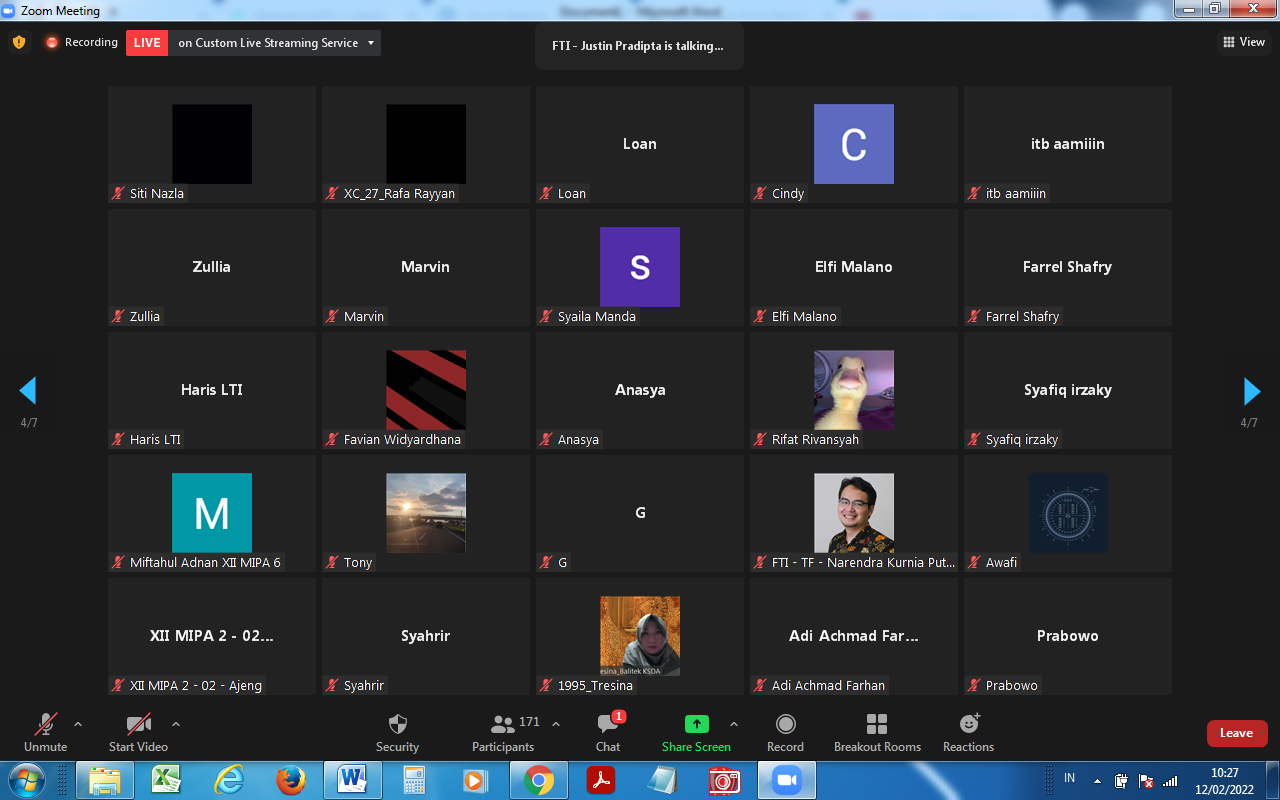Expand Share Screen options arrow
Image resolution: width=1280 pixels, height=800 pixels.
click(734, 724)
